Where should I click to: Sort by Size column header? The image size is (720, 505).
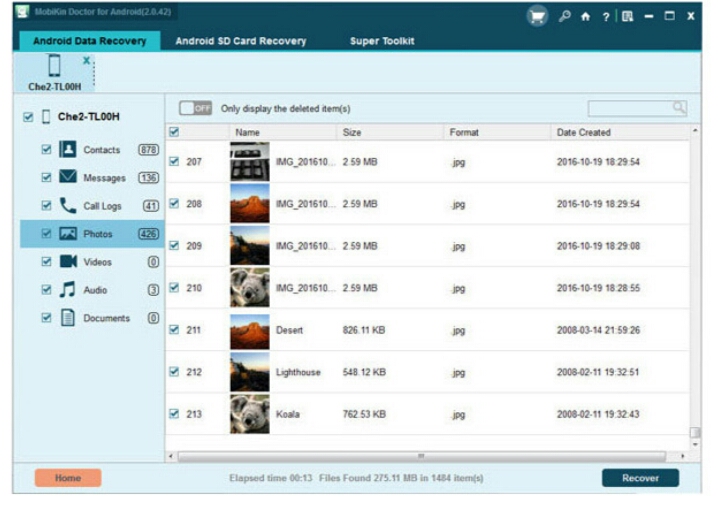[352, 132]
